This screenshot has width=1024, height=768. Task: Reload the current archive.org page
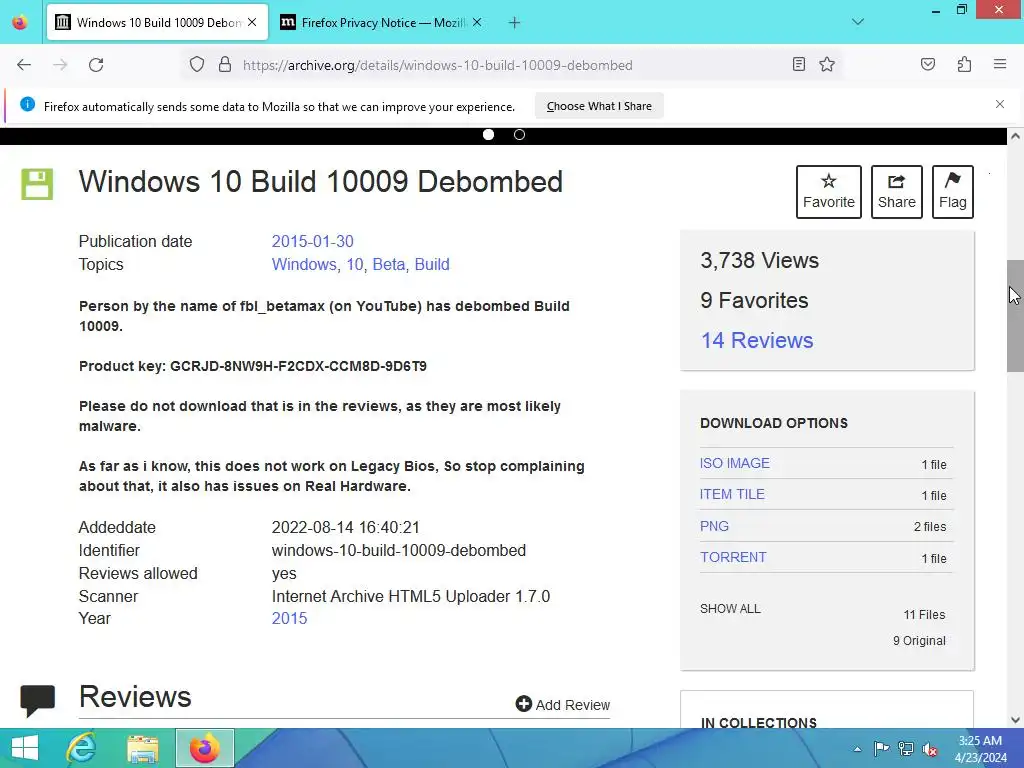(x=96, y=65)
